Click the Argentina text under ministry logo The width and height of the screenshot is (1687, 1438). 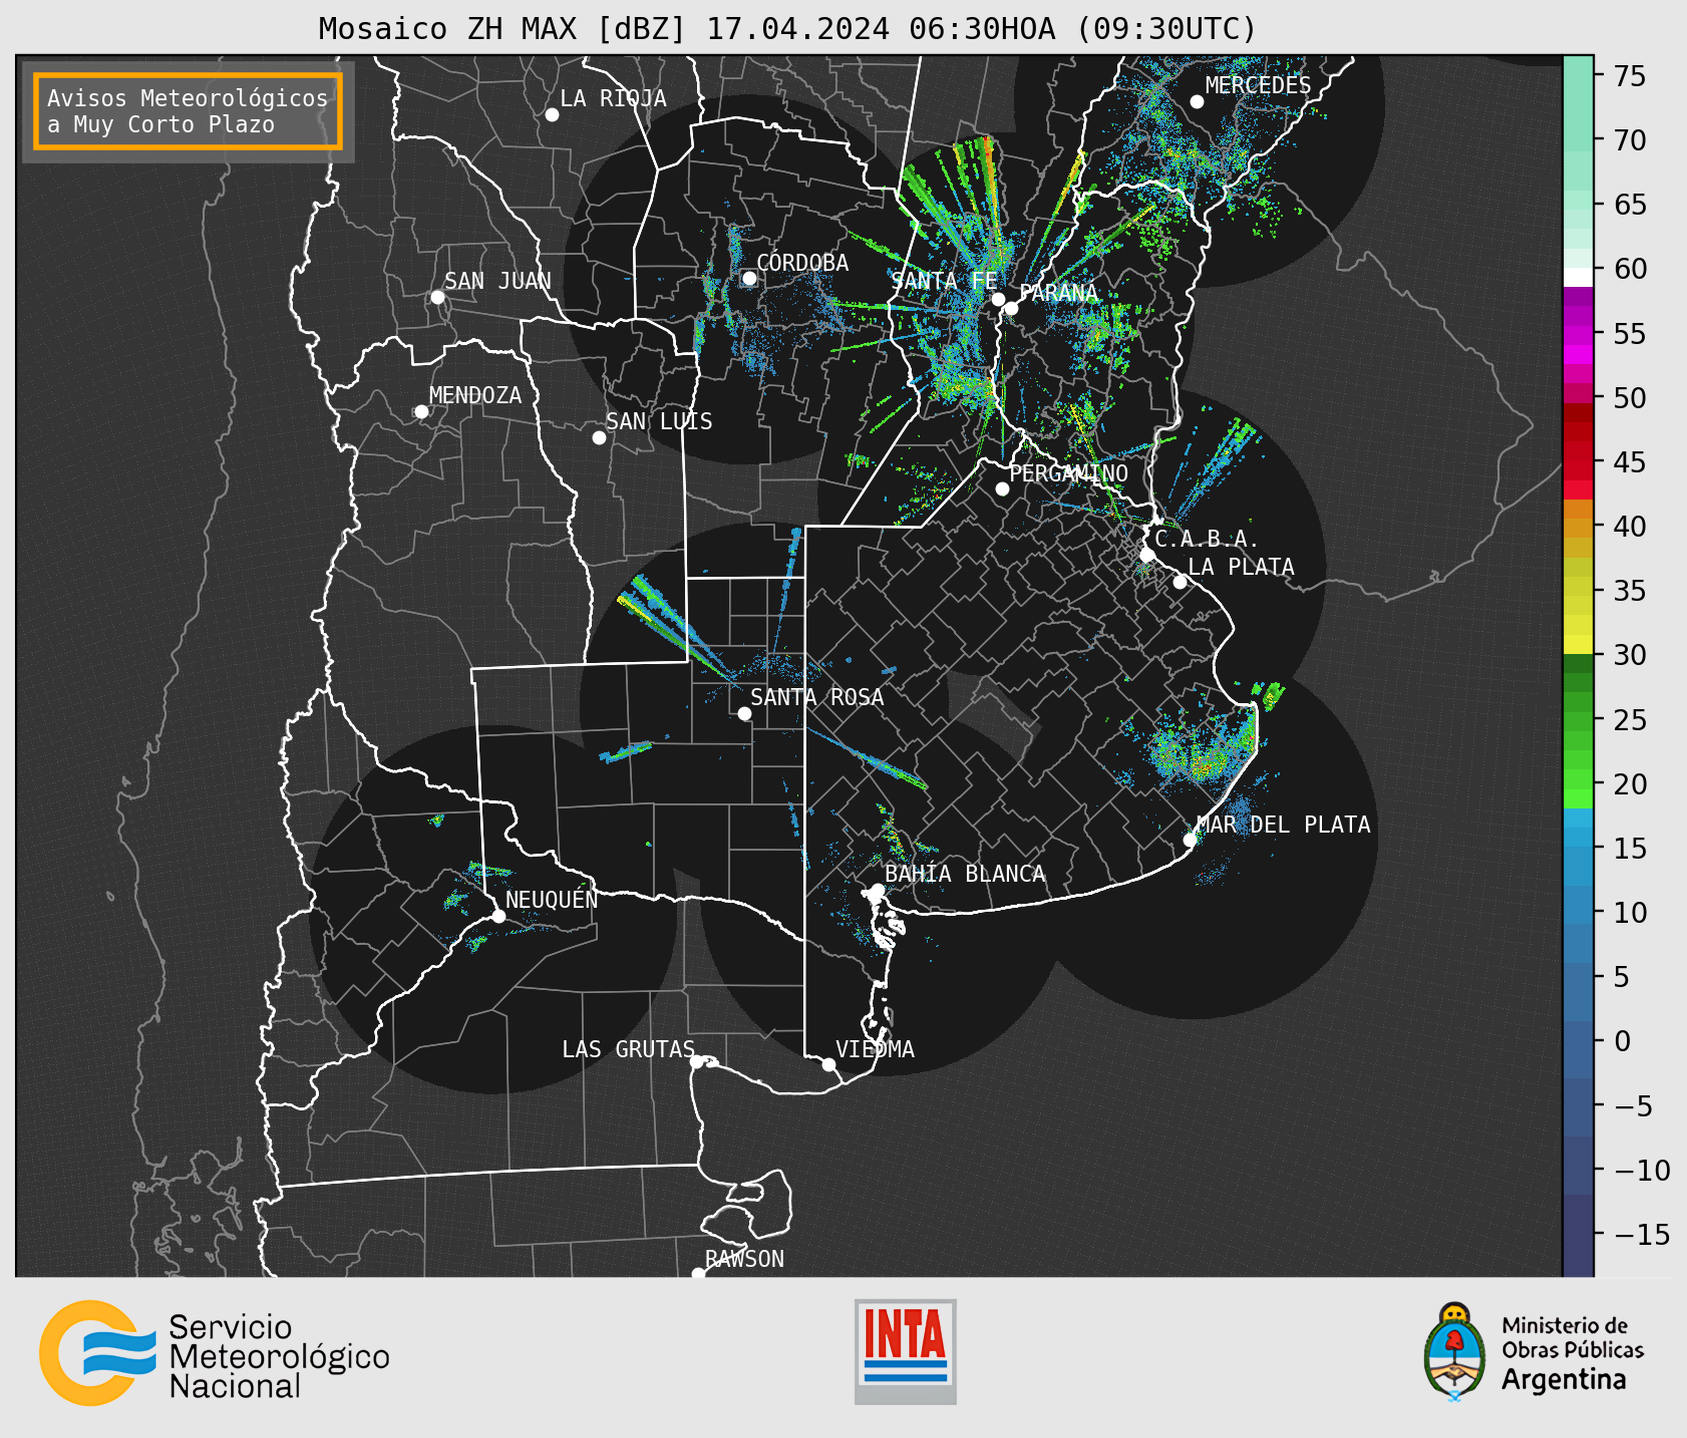[1563, 1381]
